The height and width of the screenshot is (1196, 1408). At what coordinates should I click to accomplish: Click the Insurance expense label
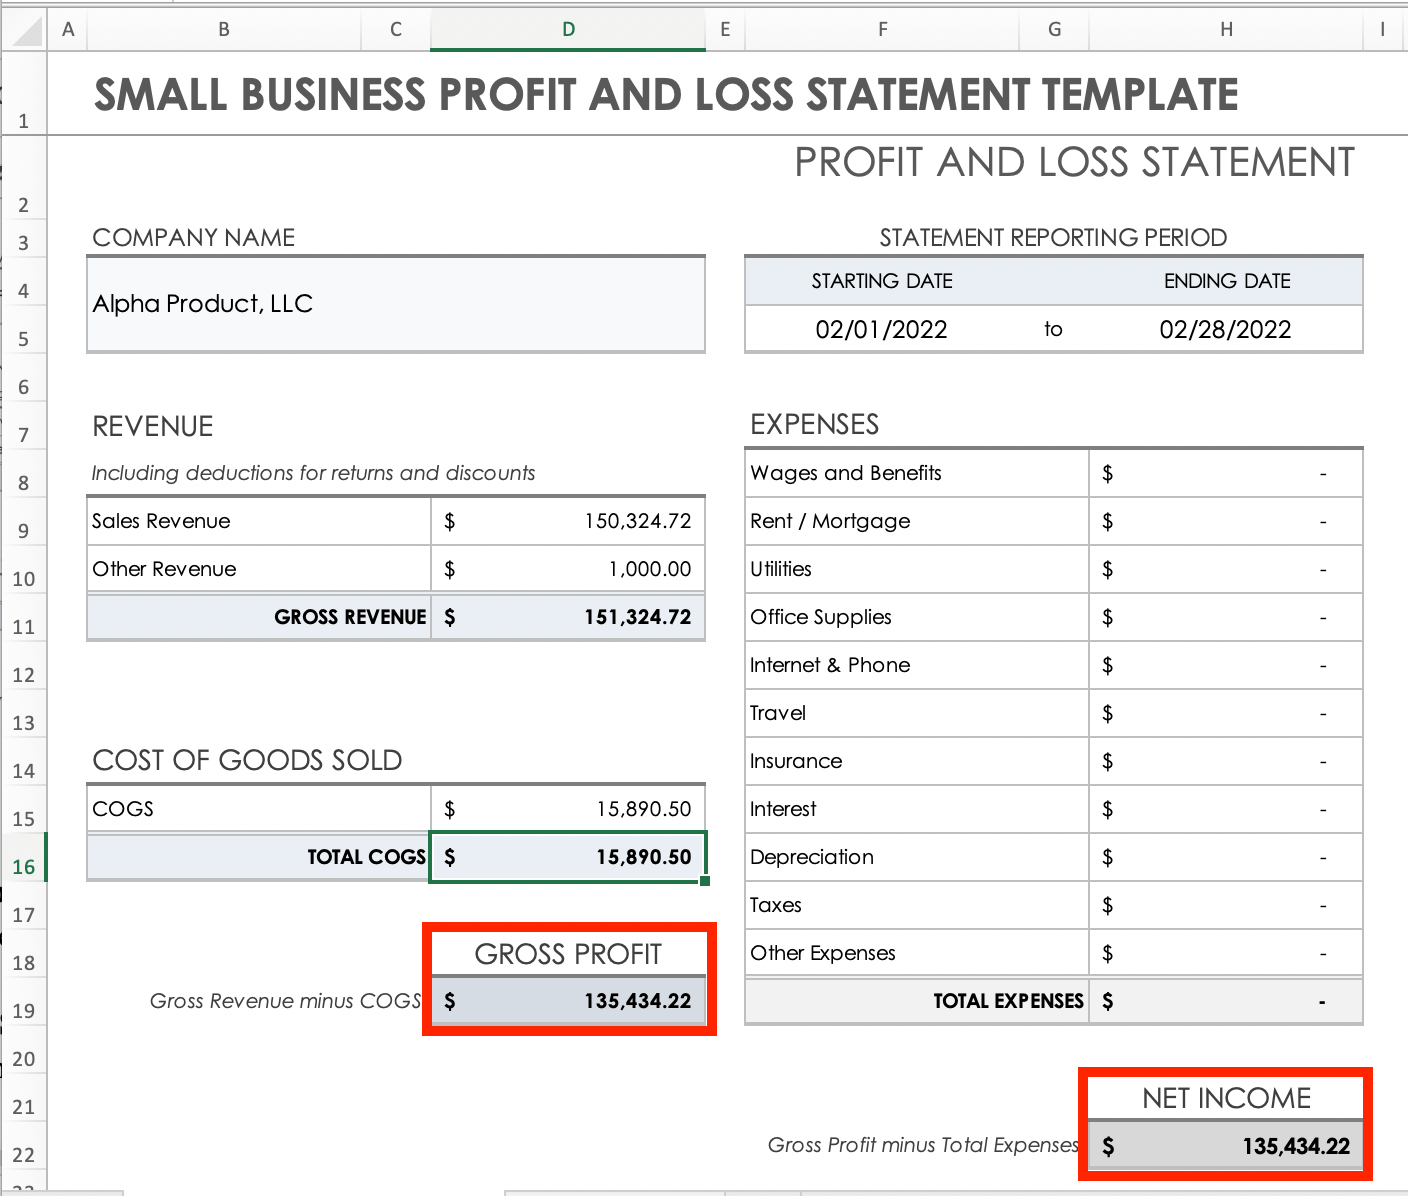tap(796, 761)
